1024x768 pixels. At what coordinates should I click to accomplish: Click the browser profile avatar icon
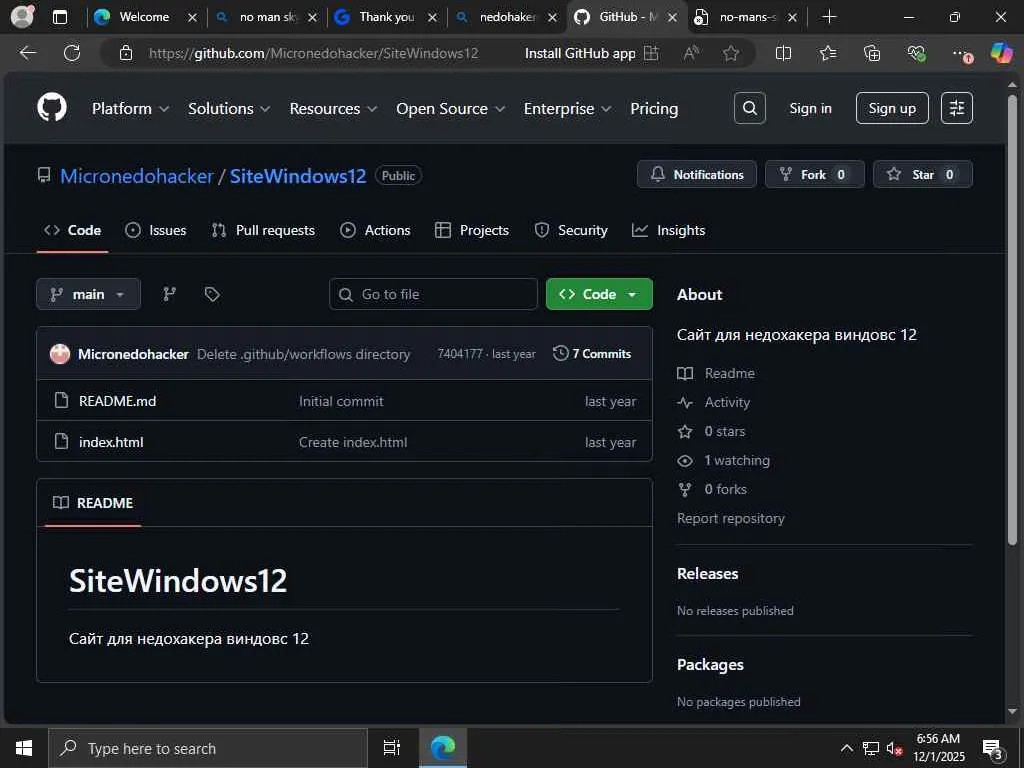[x=22, y=17]
